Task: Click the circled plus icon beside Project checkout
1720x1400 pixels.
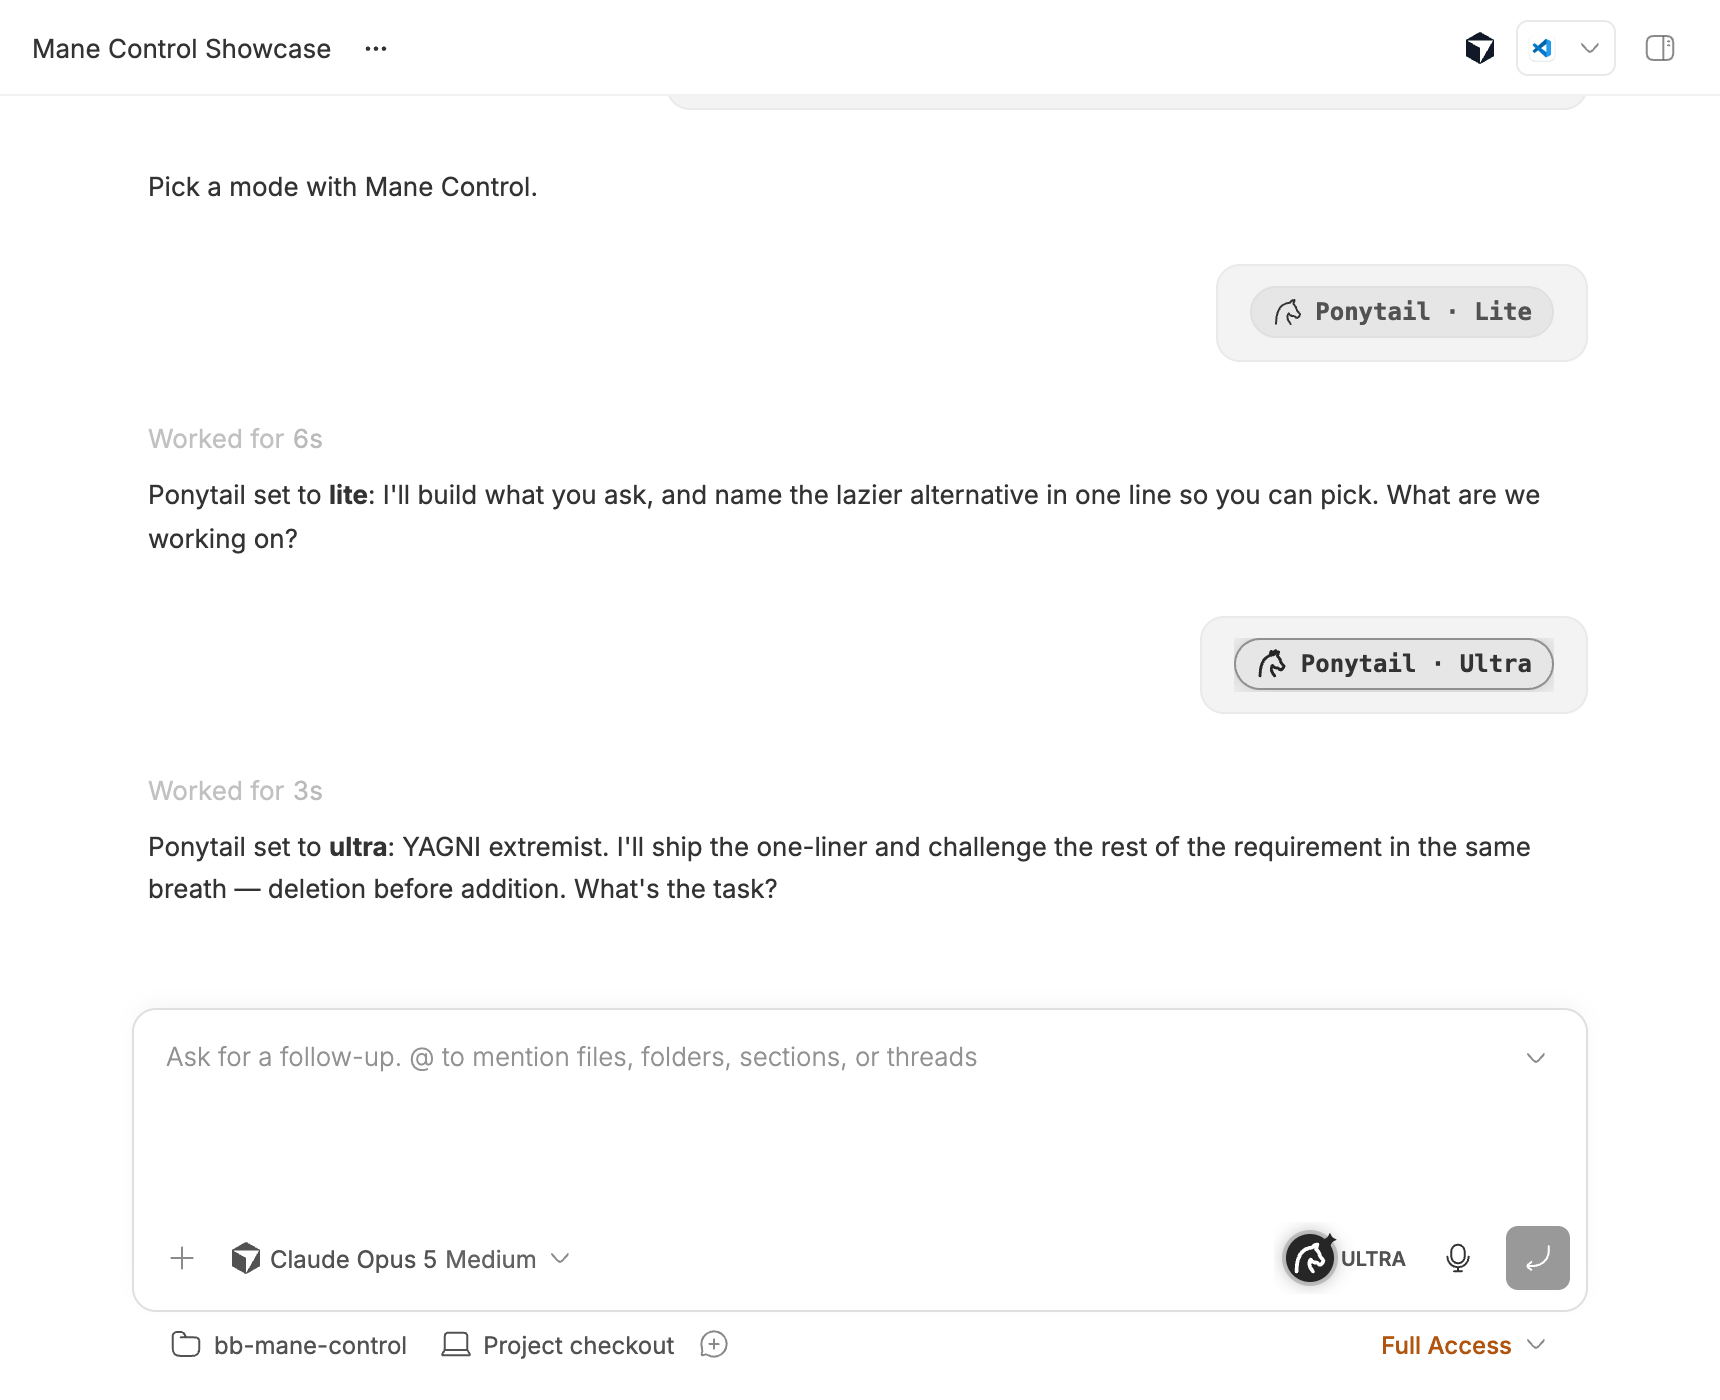Action: click(x=714, y=1345)
